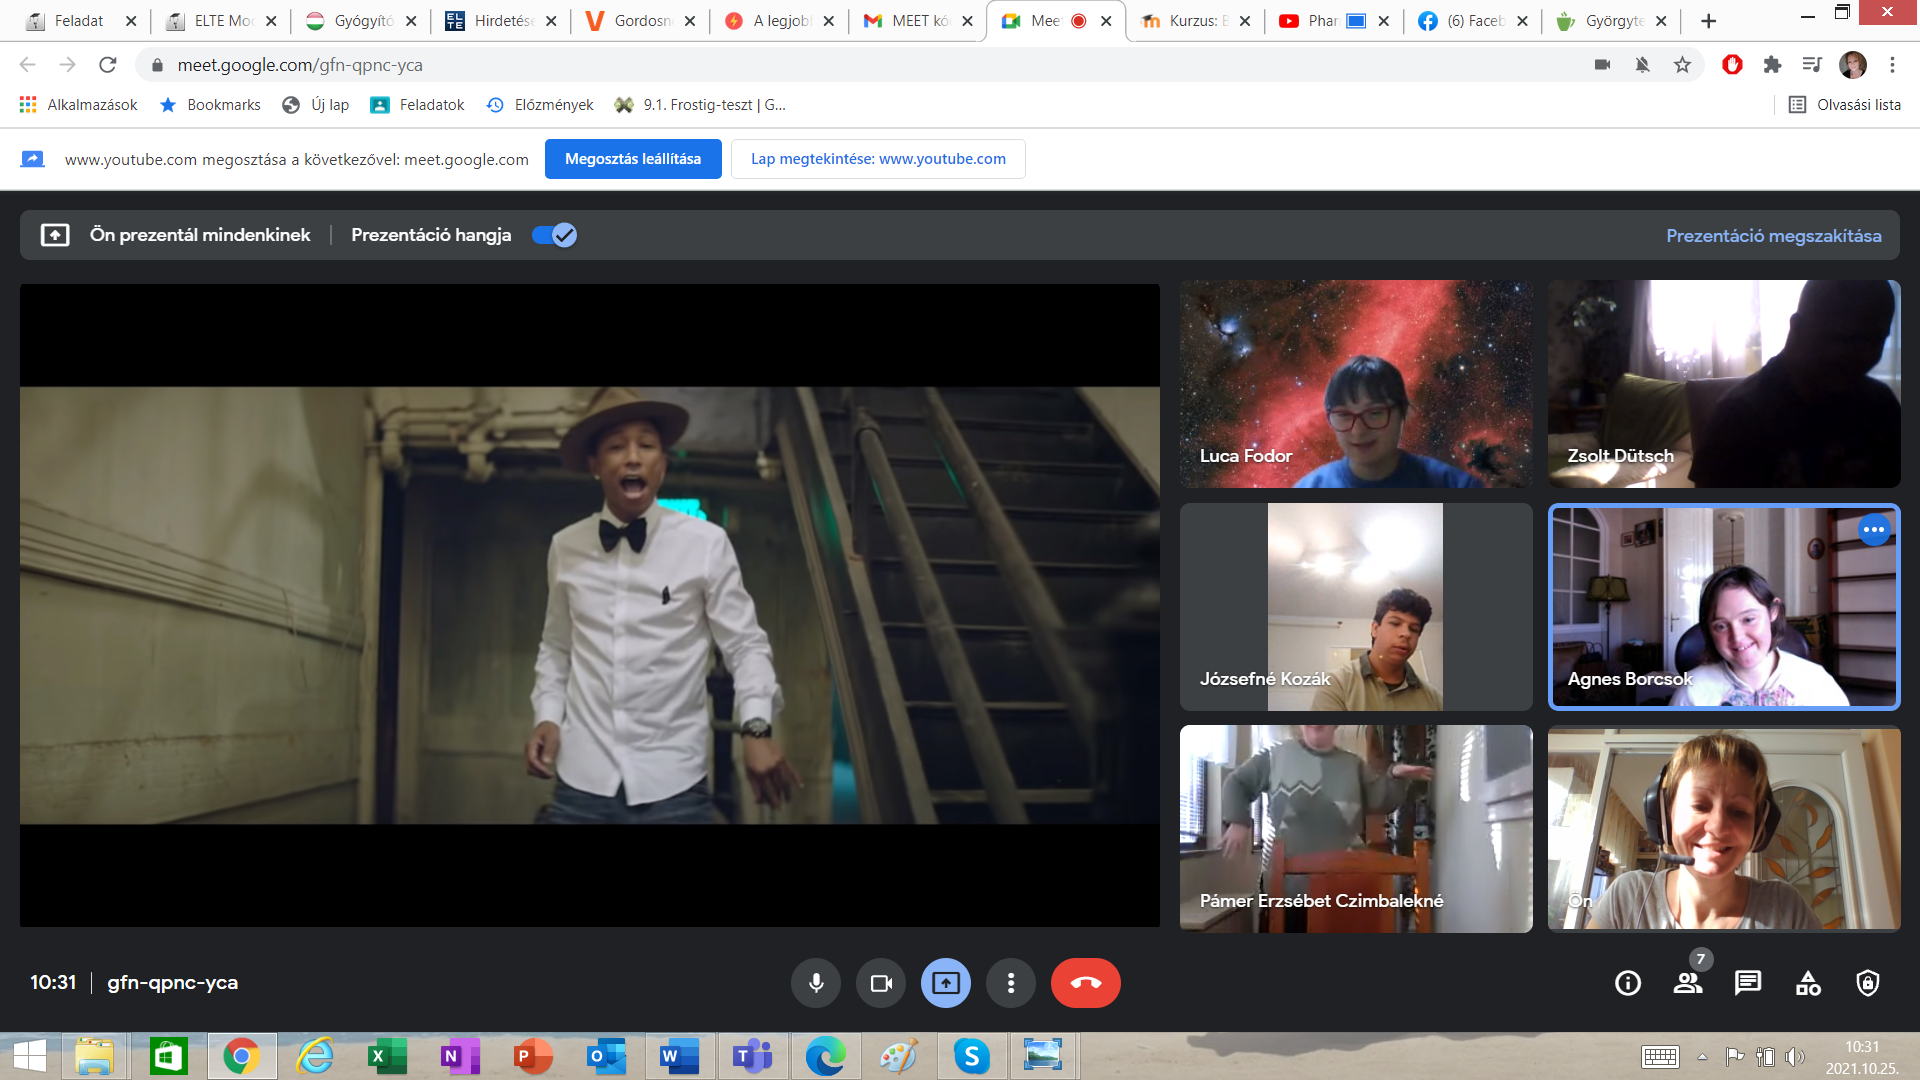Open Chrome three-dot menu
Screen dimensions: 1920x1080
click(1892, 65)
